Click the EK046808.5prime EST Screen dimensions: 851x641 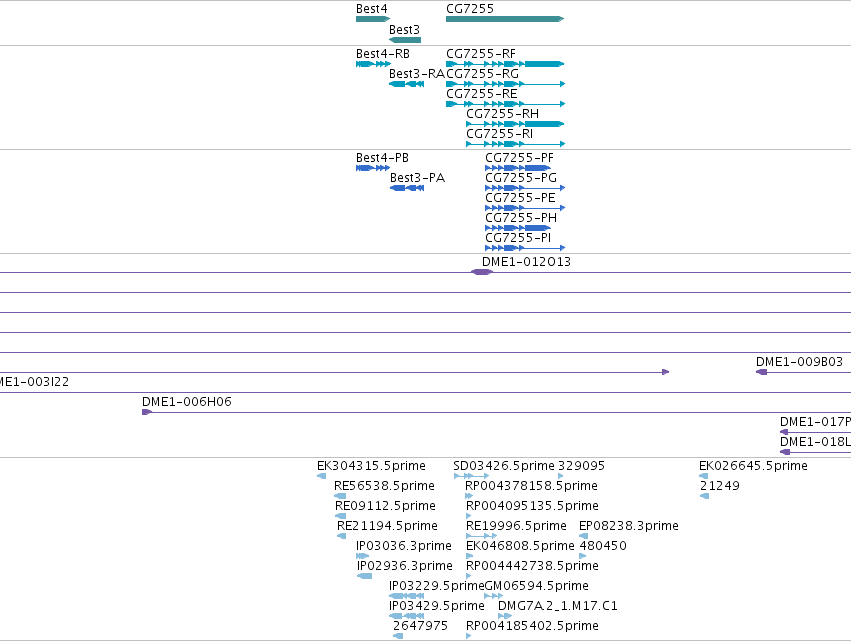click(x=469, y=556)
